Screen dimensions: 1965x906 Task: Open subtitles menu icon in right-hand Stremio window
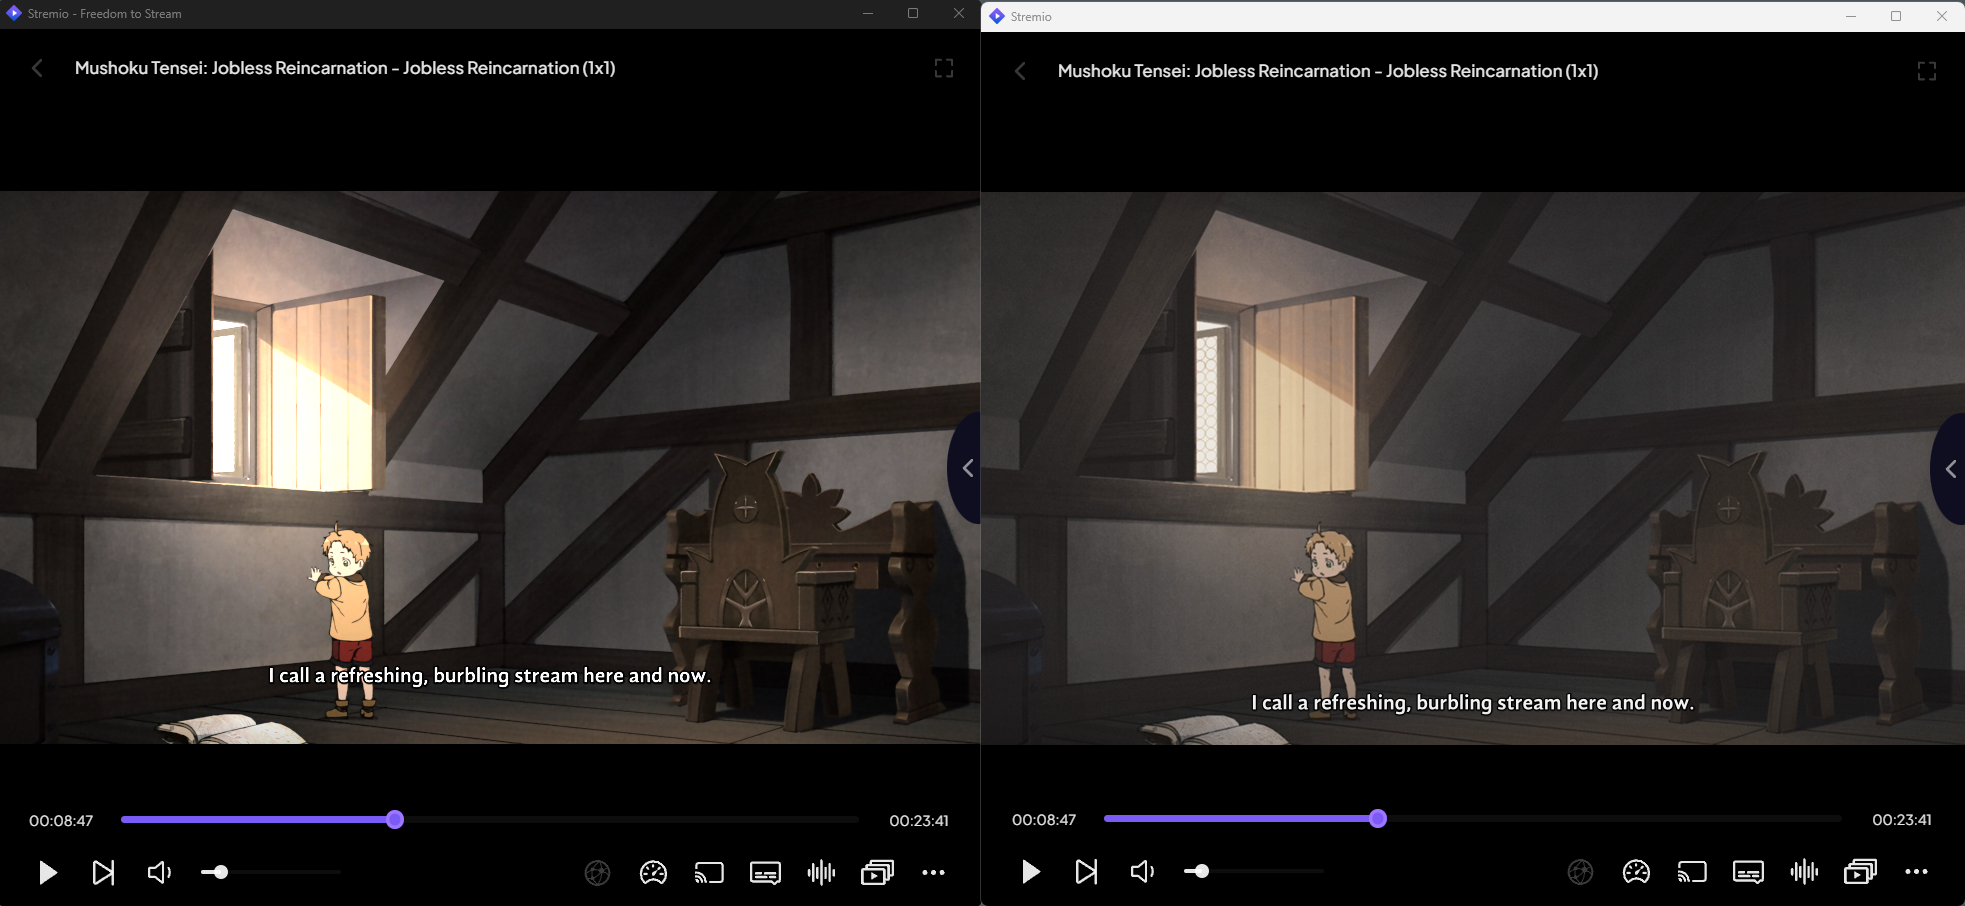pyautogui.click(x=1748, y=872)
